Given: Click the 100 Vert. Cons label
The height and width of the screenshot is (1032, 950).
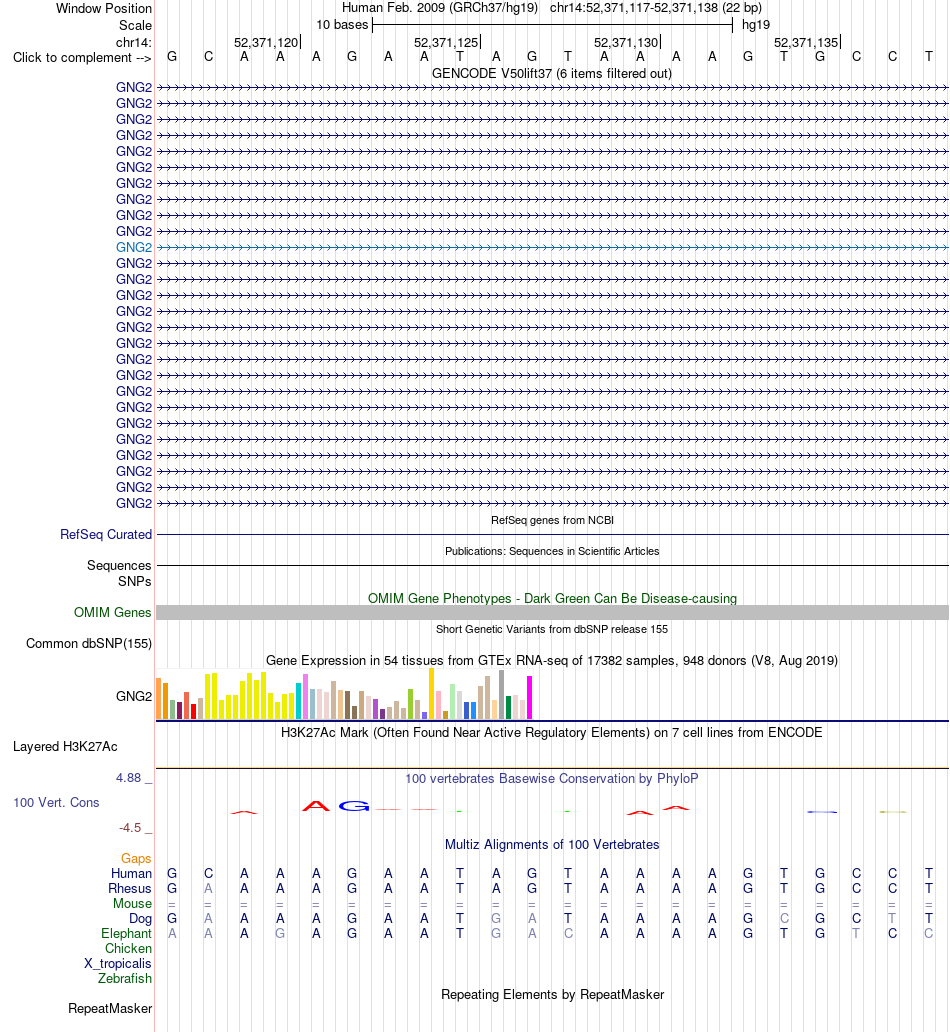Looking at the screenshot, I should pos(56,803).
